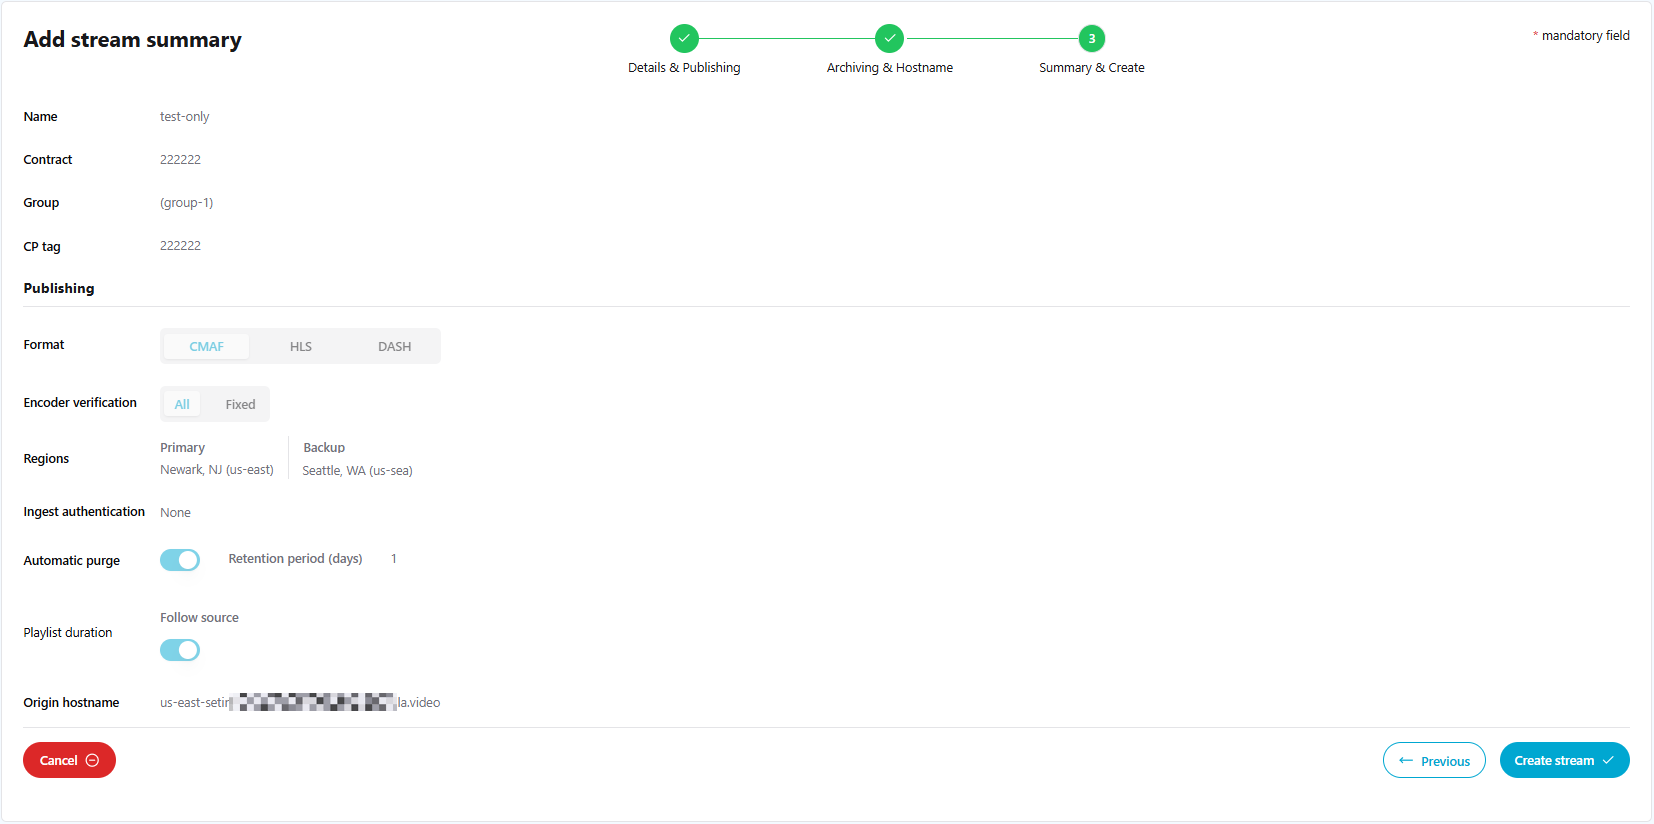Click the step 3 Summary circle
1654x824 pixels.
coord(1091,39)
